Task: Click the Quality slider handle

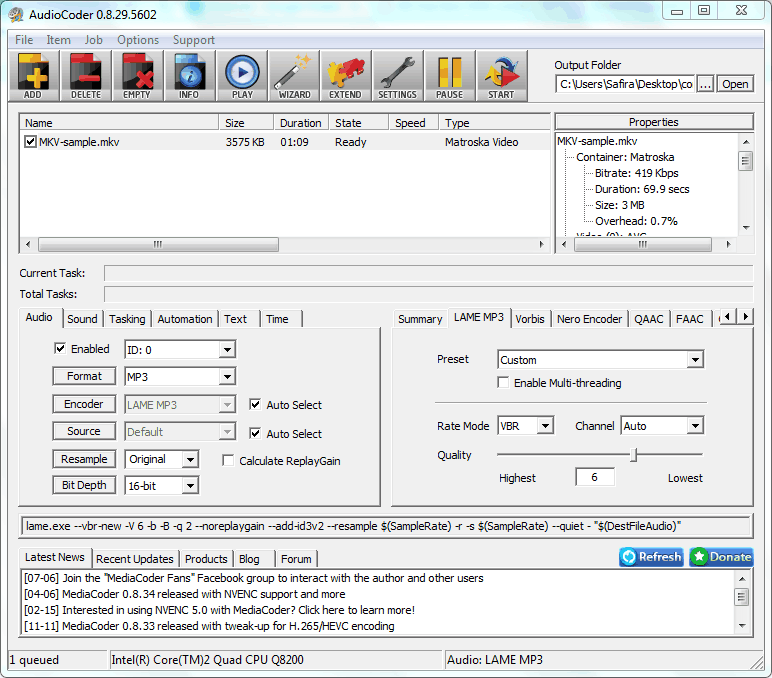Action: click(634, 454)
